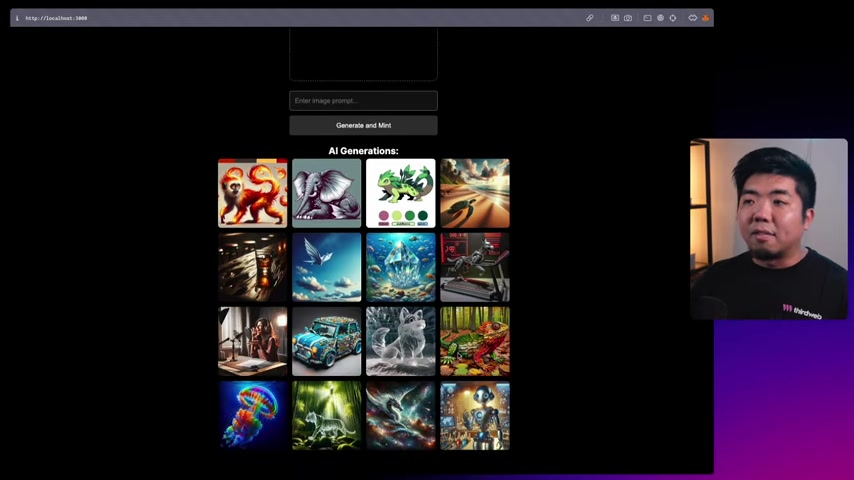Click the site info icon beside the URL
This screenshot has height=480, width=854.
[17, 18]
